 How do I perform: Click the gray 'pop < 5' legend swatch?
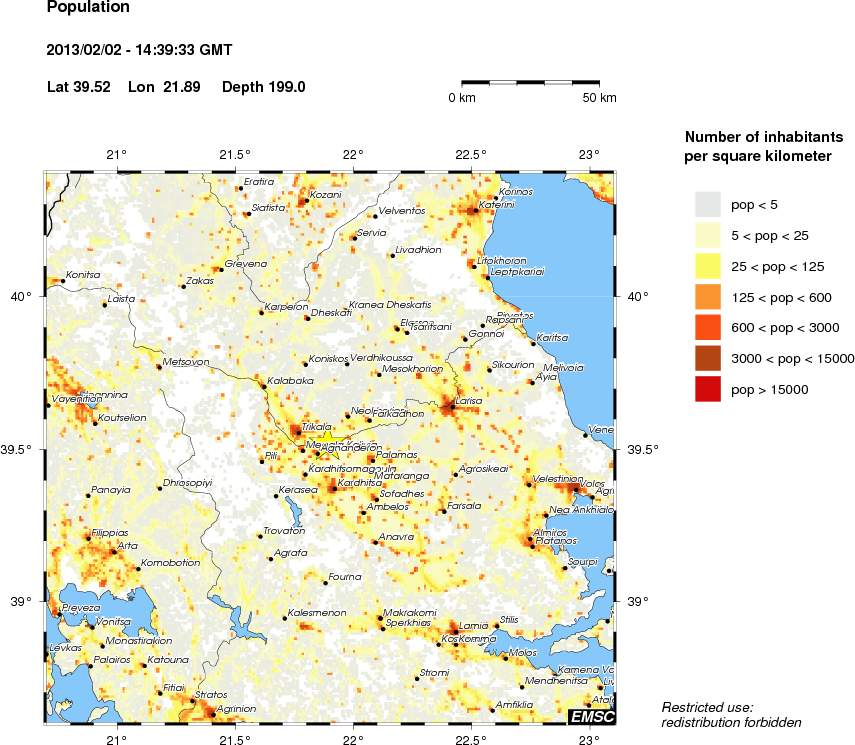click(707, 204)
